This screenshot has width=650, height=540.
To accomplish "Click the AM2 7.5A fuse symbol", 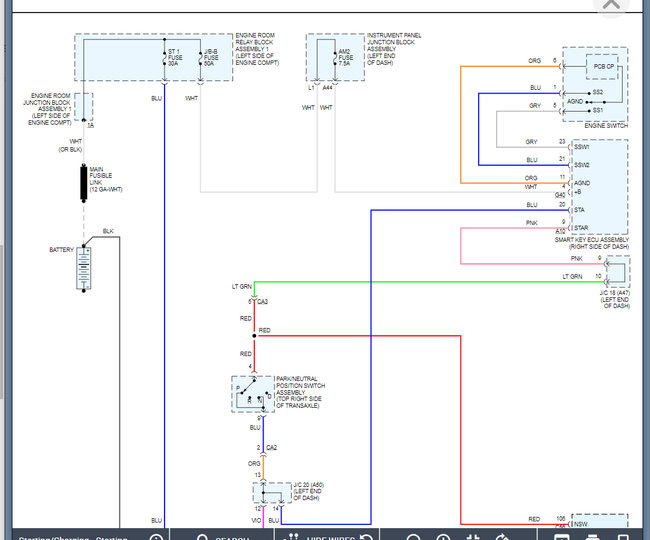I will click(x=332, y=58).
